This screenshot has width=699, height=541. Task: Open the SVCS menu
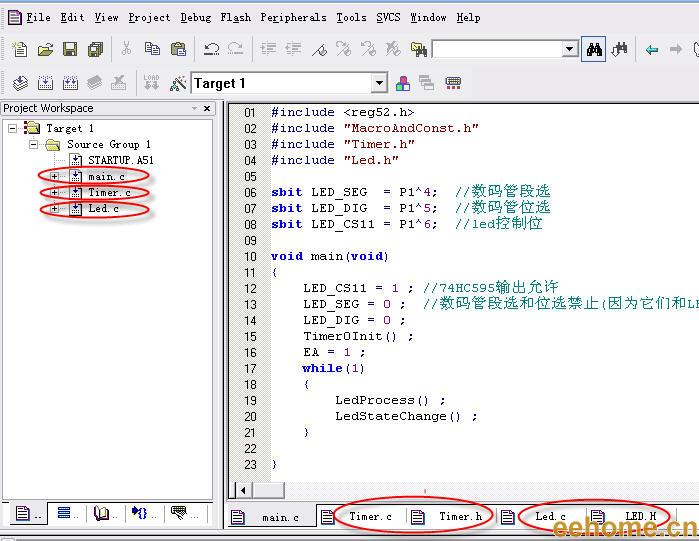point(388,17)
